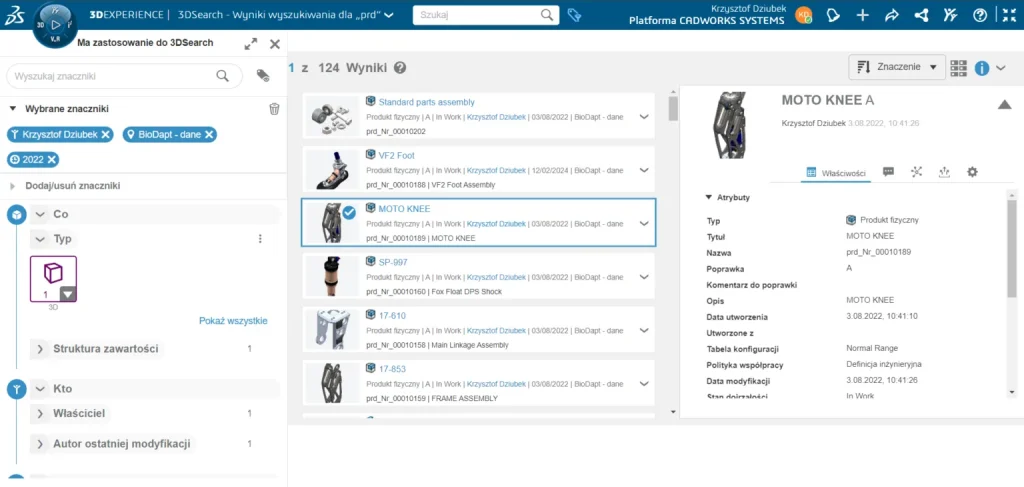Click the plus Add icon in top bar
Viewport: 1024px width, 487px height.
click(x=863, y=15)
